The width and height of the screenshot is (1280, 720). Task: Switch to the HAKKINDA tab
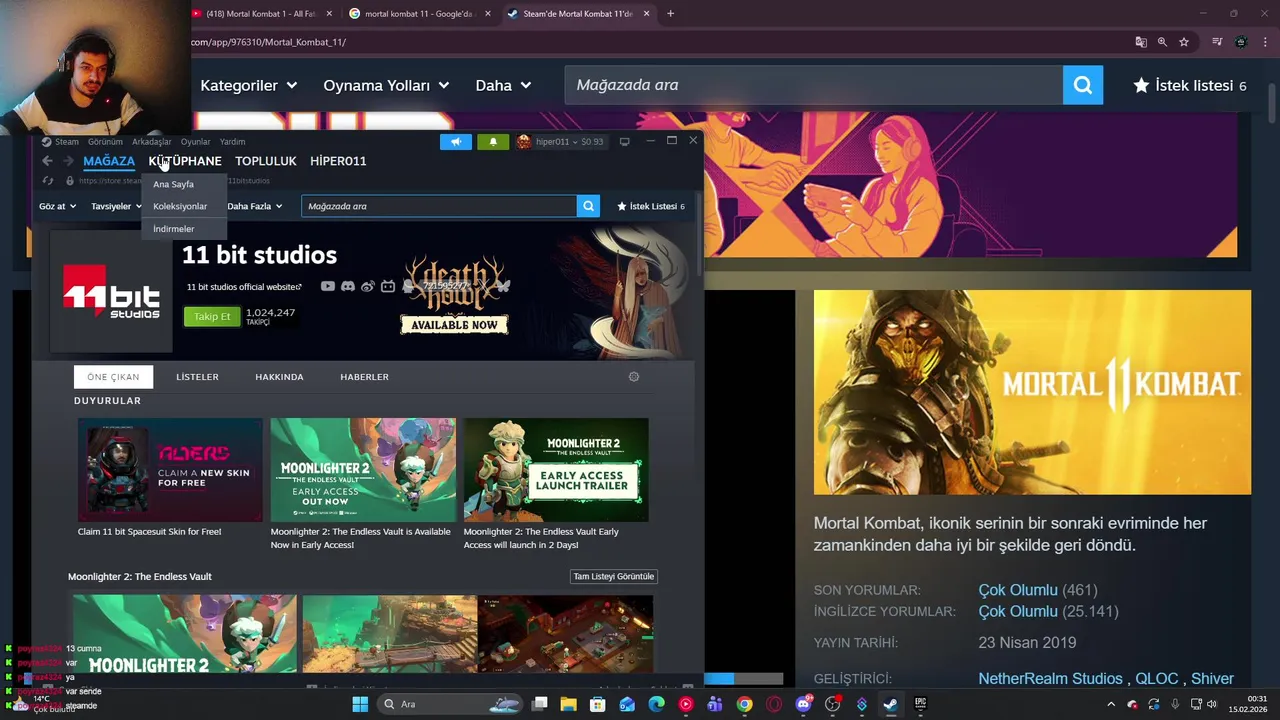point(279,377)
